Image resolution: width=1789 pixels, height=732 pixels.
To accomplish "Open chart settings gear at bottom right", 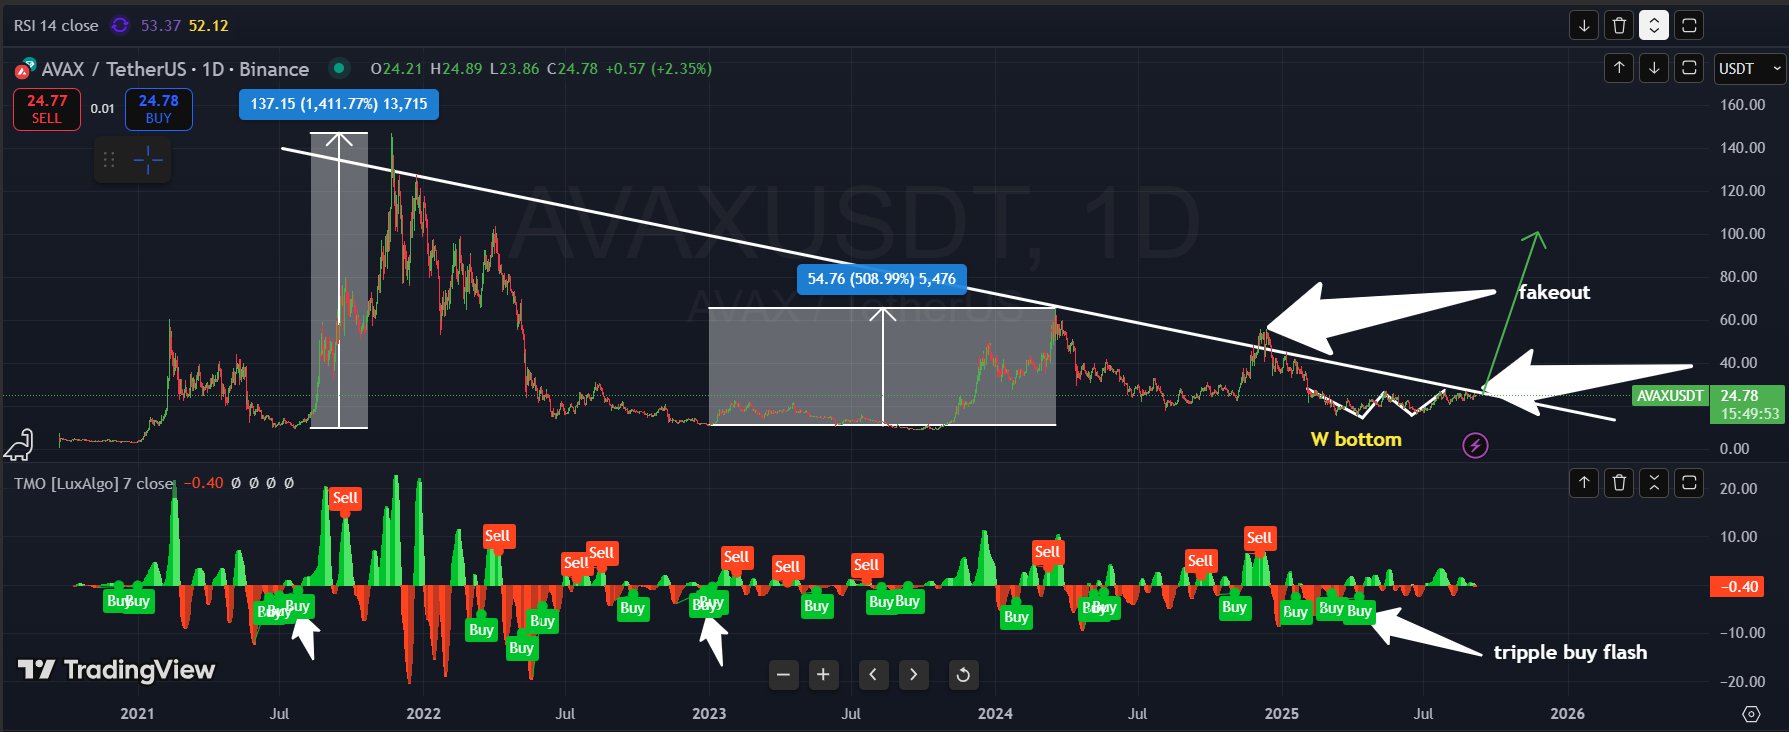I will coord(1751,713).
